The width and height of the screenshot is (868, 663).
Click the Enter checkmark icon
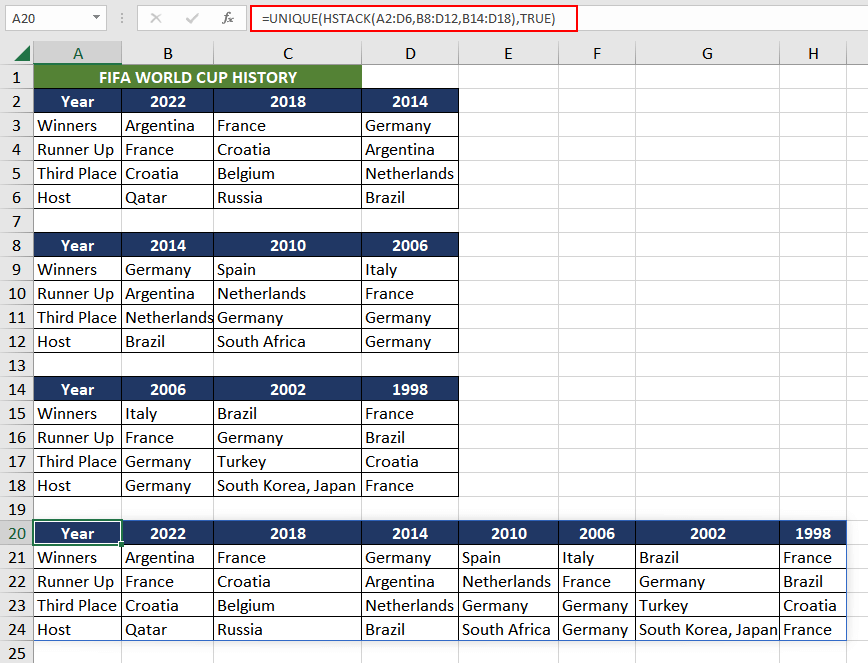point(193,18)
